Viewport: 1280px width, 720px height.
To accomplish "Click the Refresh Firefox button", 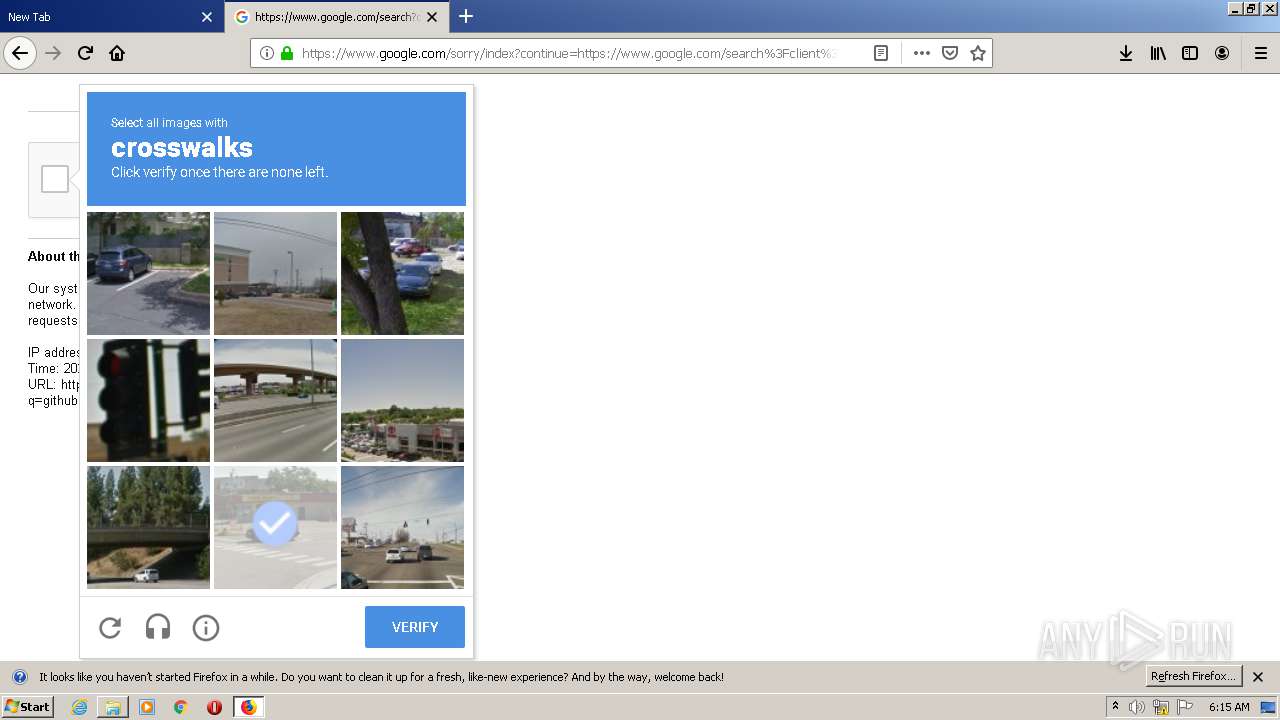I will 1194,677.
